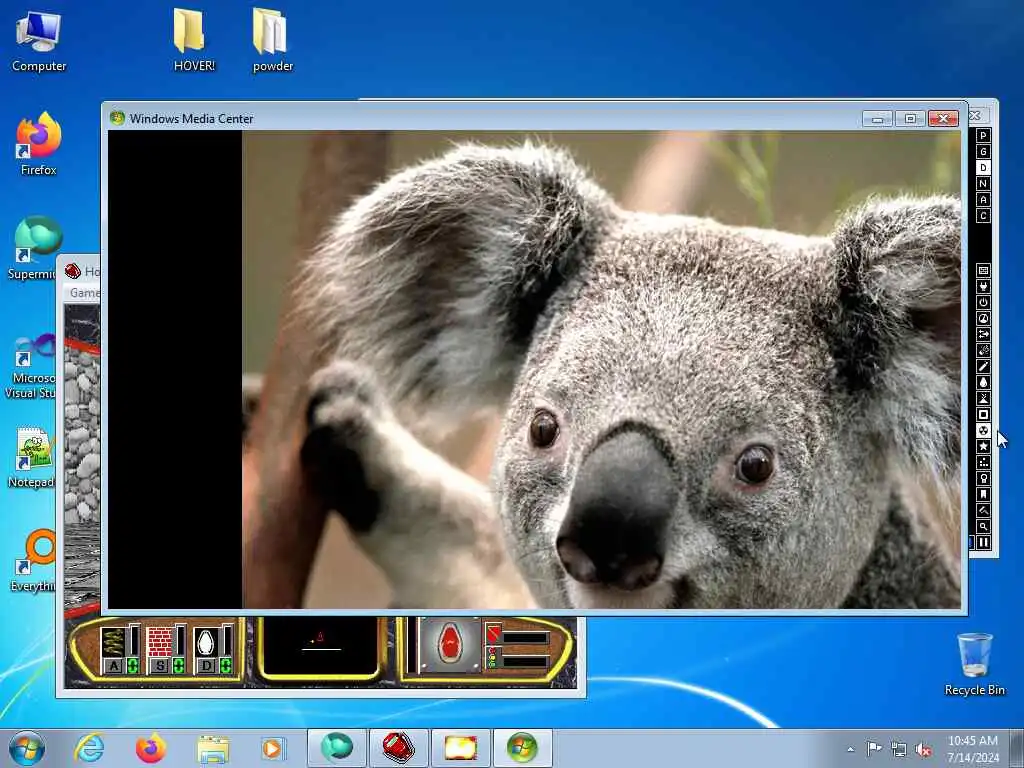Screen dimensions: 1024x768
Task: Open the Tools category below the dots icon
Action: 983,478
